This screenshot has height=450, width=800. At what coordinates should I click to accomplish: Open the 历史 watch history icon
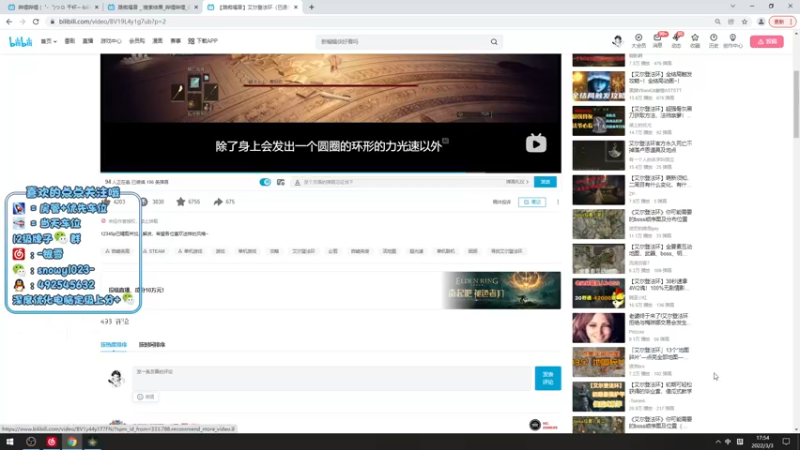coord(713,41)
